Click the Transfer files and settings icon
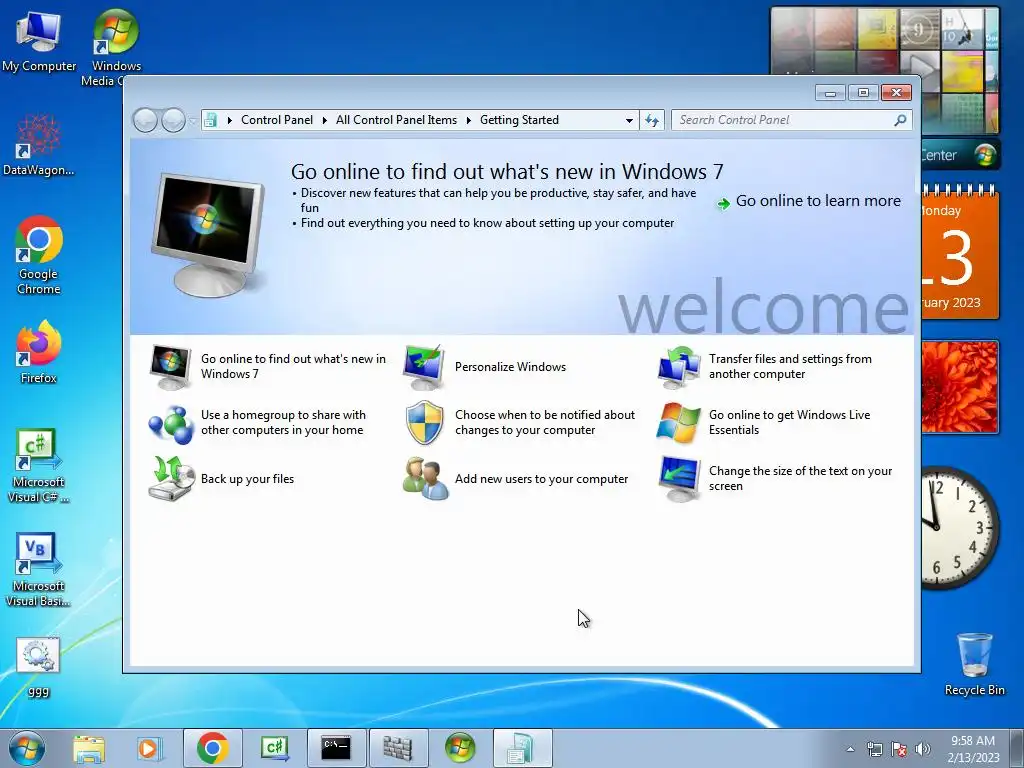This screenshot has height=768, width=1024. [679, 367]
